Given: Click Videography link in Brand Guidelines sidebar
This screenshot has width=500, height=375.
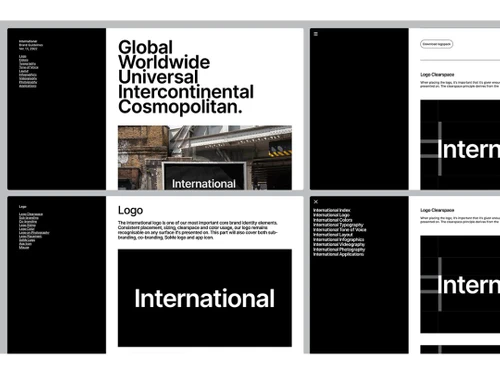Looking at the screenshot, I should coord(28,78).
